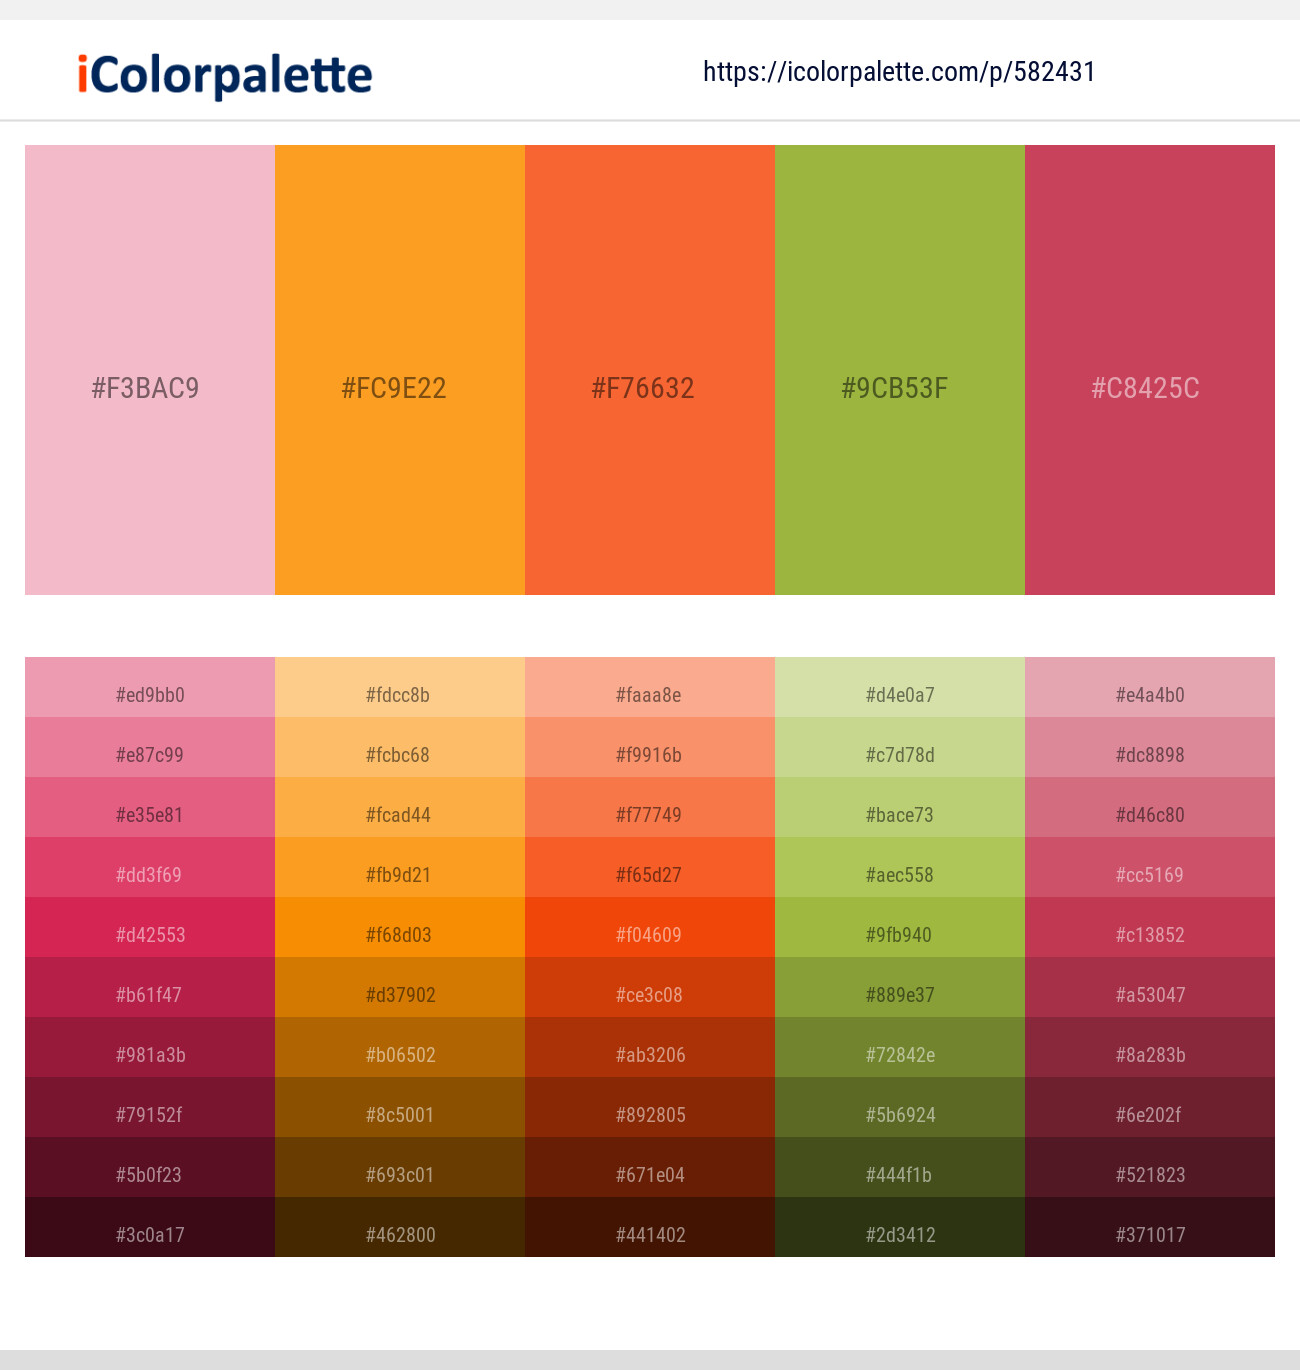
Task: Choose the #f68d03 bright orange shade
Action: point(400,928)
